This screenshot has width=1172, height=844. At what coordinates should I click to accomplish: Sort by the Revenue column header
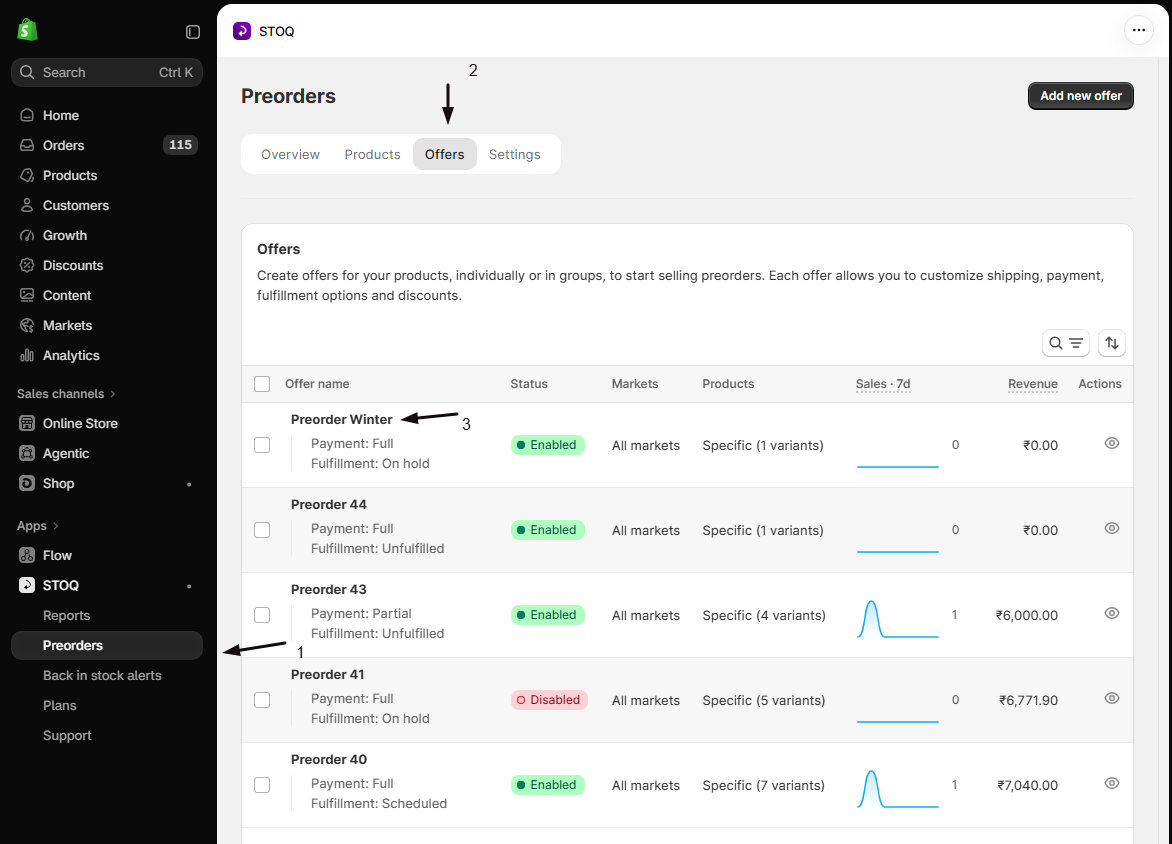1032,384
